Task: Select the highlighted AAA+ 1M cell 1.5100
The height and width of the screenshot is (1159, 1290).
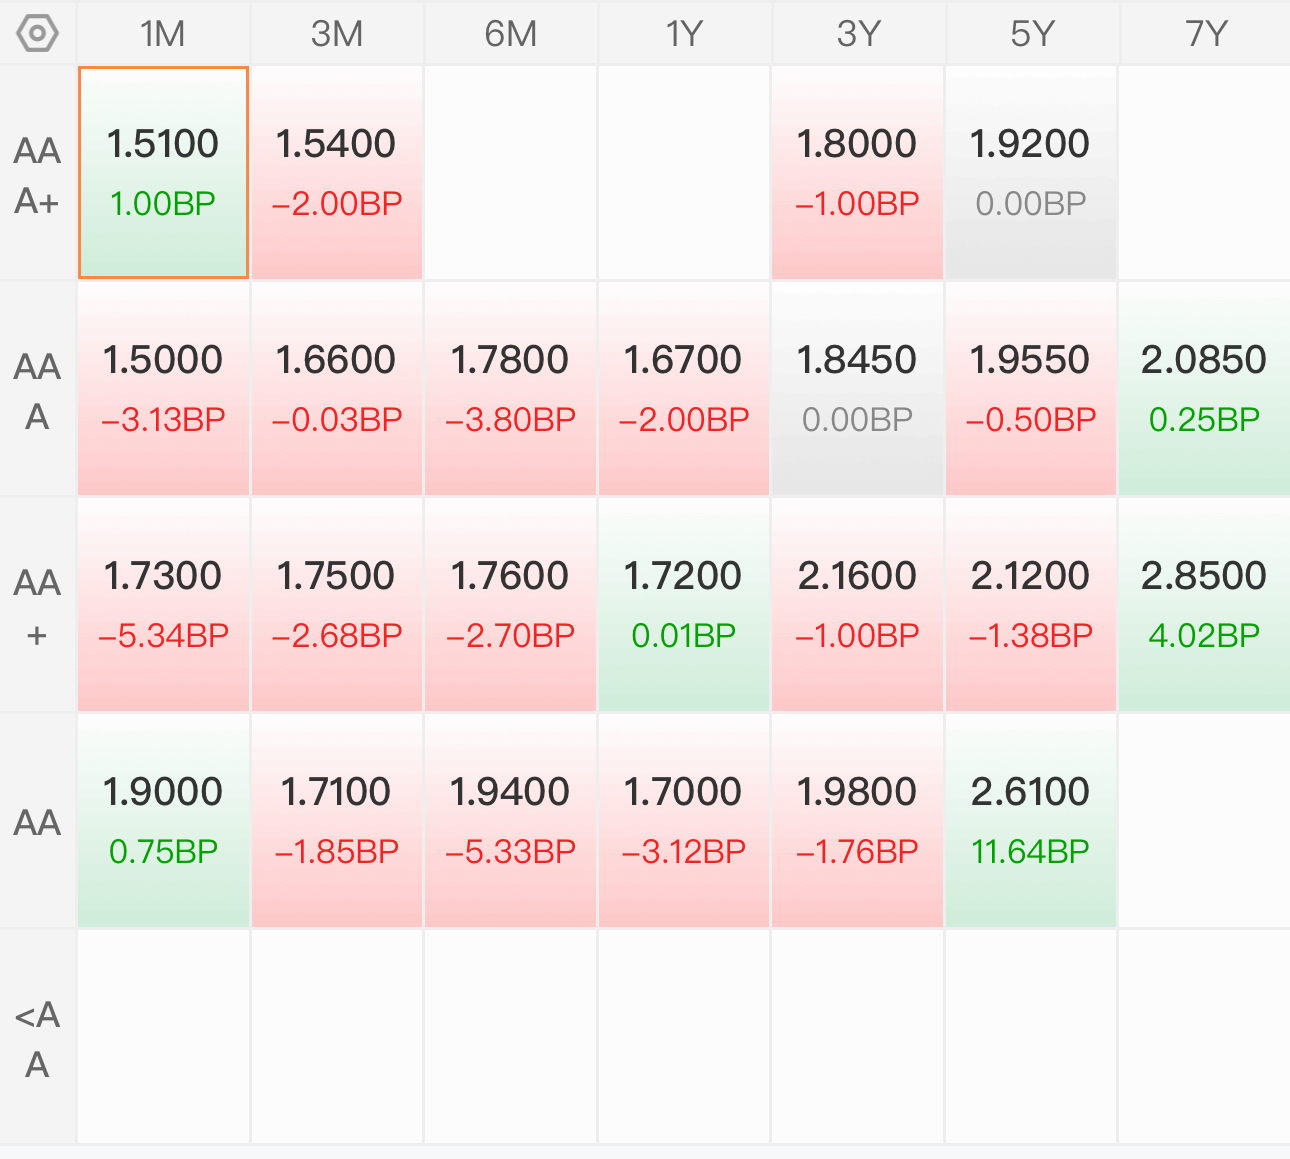Action: (x=163, y=173)
